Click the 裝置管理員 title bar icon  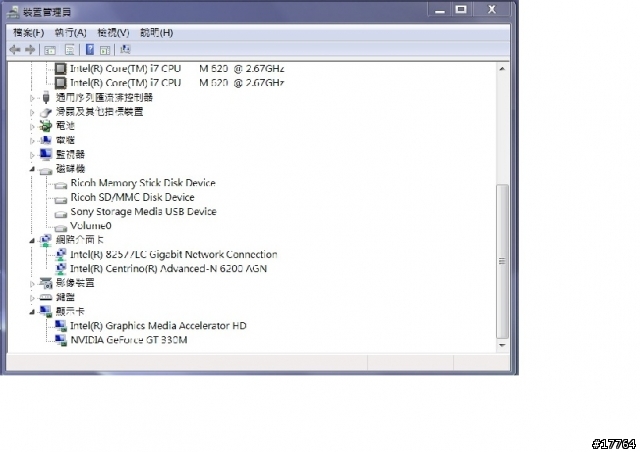coord(13,12)
